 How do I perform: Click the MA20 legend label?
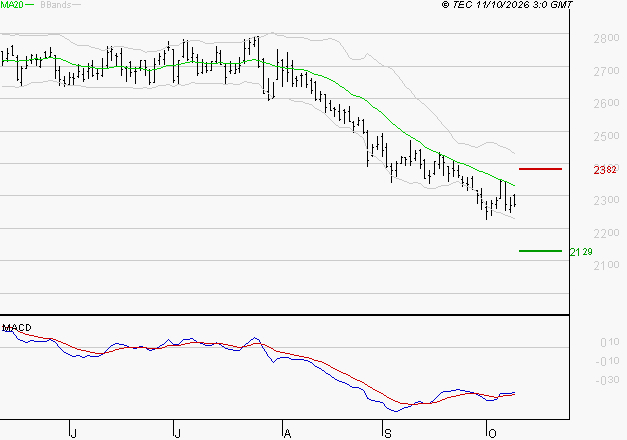(12, 5)
